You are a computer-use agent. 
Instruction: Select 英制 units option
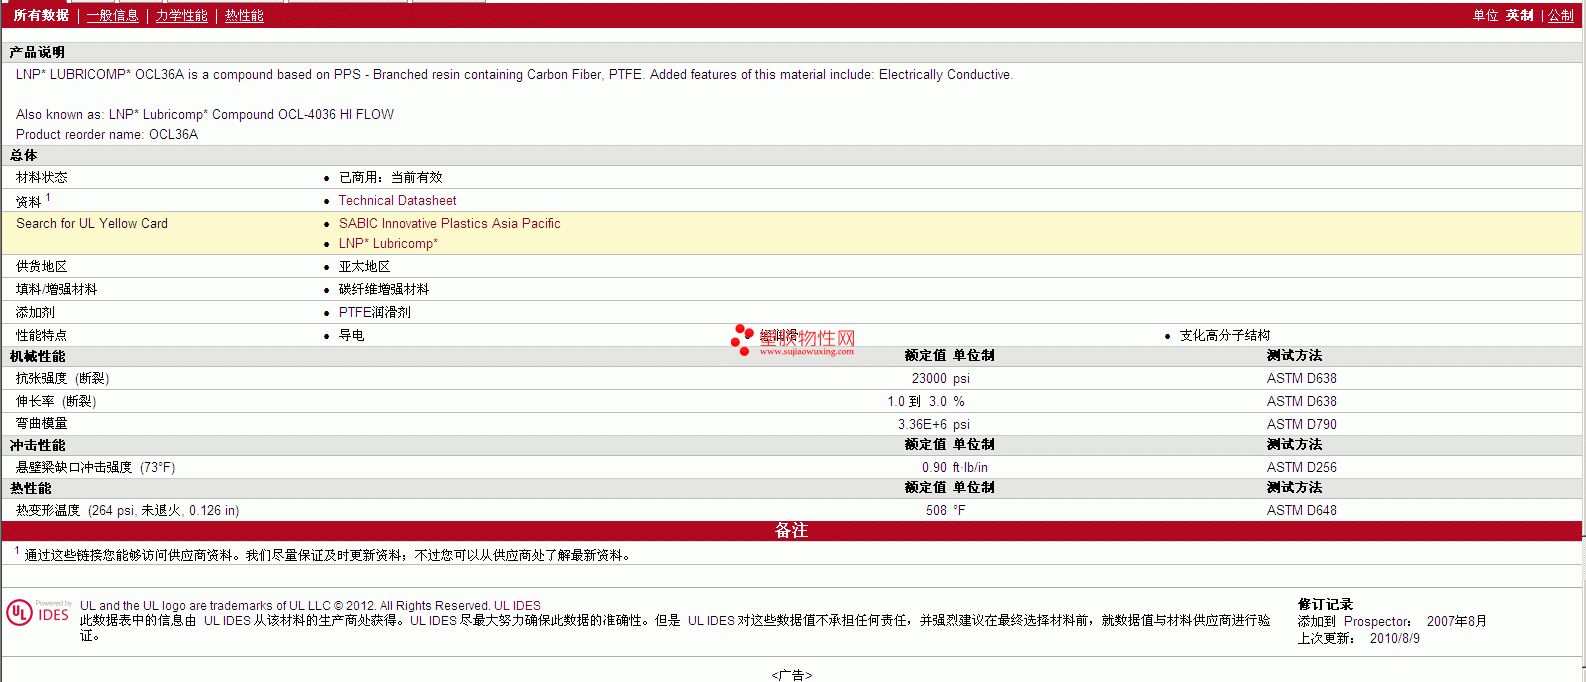coord(1520,15)
